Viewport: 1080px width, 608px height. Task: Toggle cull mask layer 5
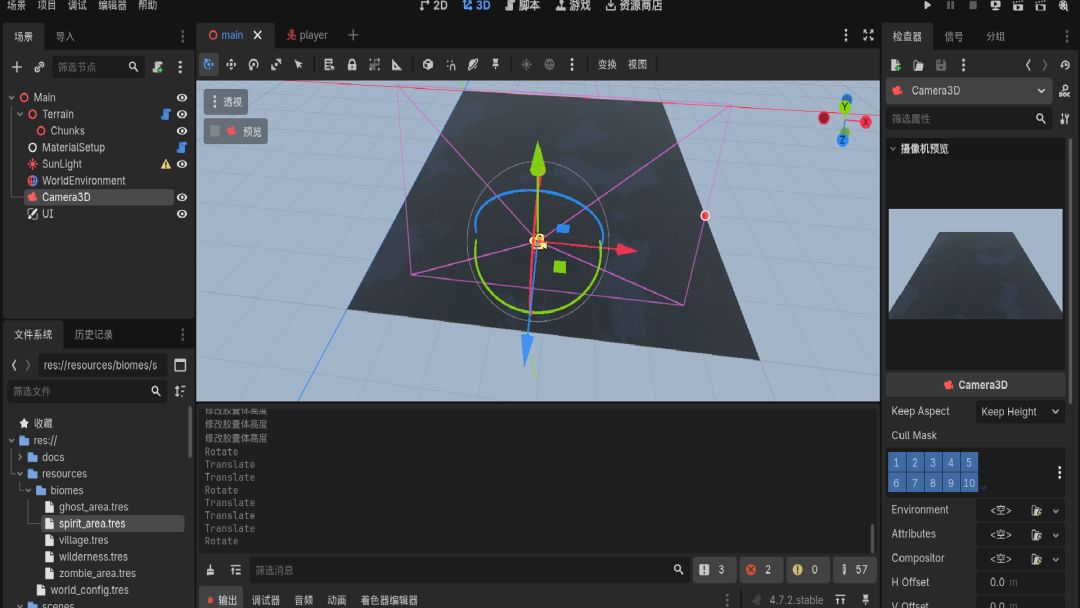[968, 462]
